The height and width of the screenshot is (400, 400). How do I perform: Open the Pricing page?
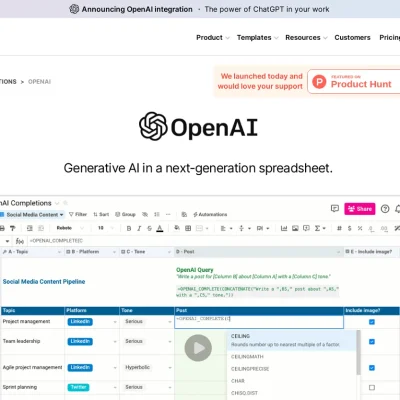click(389, 37)
